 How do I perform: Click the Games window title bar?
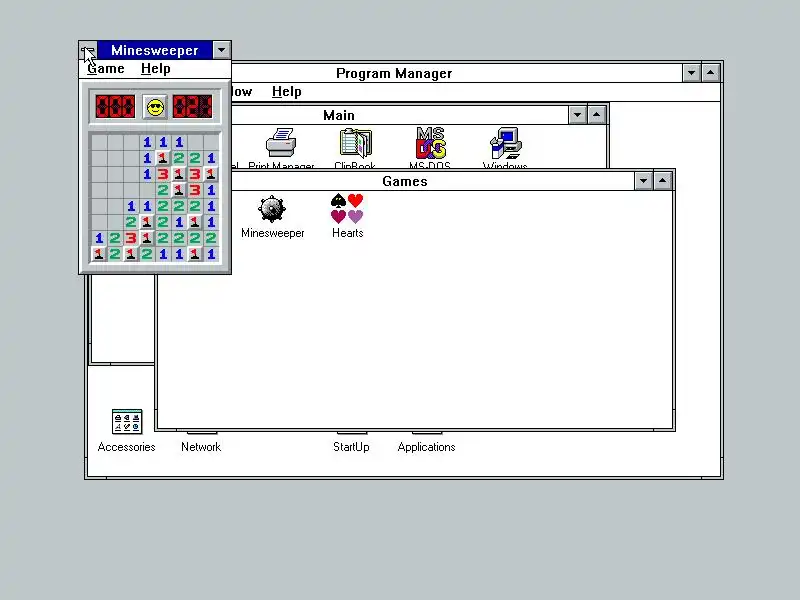click(404, 181)
